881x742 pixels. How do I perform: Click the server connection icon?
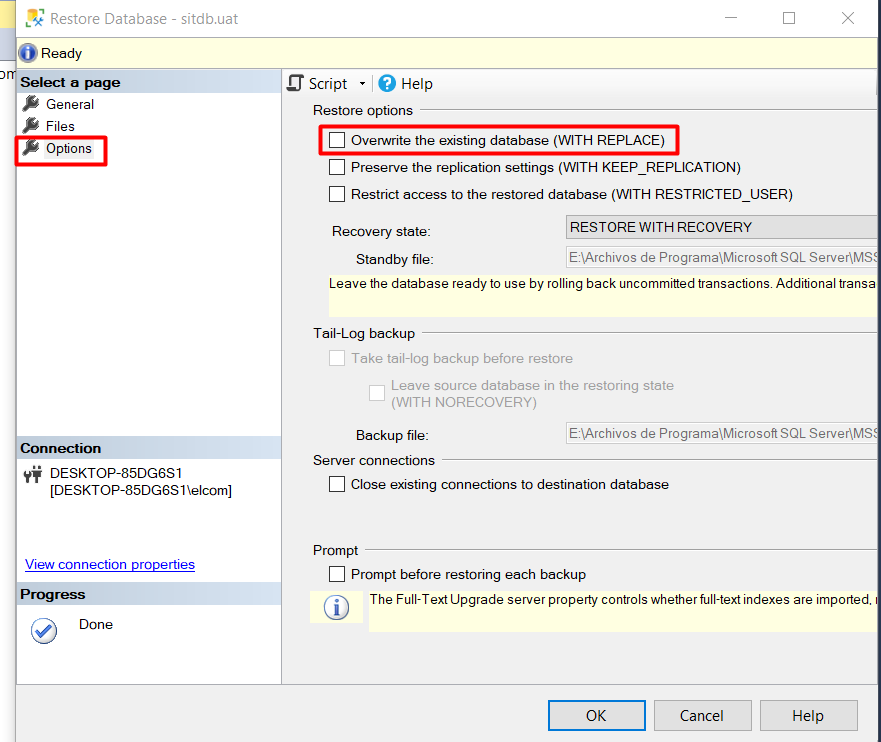click(x=33, y=474)
